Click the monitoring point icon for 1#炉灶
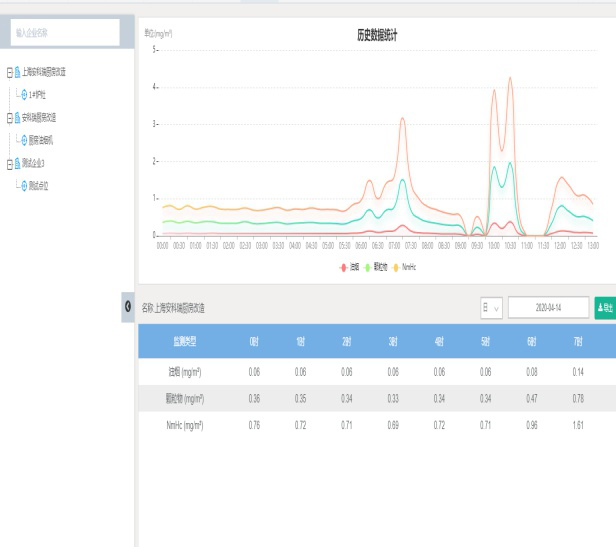This screenshot has height=547, width=616. (x=25, y=95)
